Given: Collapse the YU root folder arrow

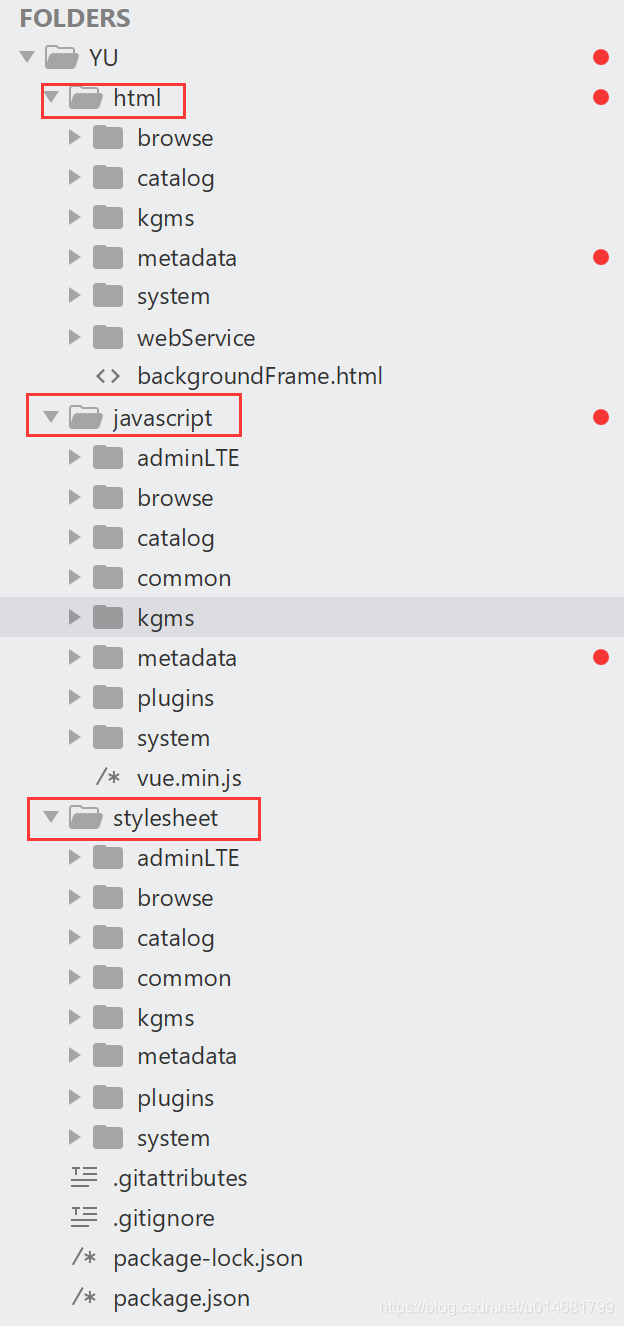Looking at the screenshot, I should coord(27,57).
